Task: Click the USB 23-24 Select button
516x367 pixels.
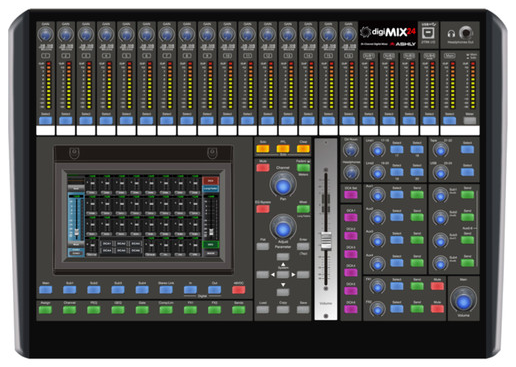Action: [467, 172]
